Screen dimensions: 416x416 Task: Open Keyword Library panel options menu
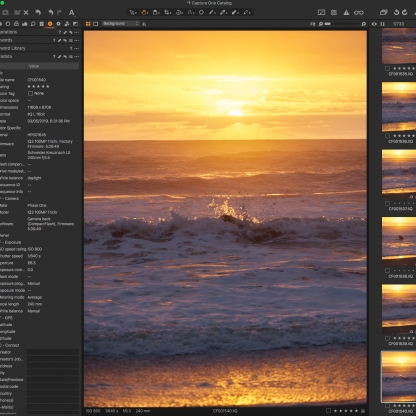point(77,48)
